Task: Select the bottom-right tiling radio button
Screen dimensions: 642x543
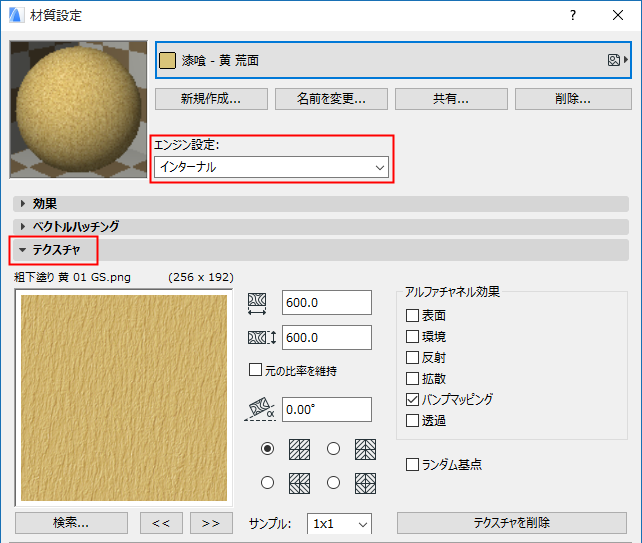Action: (x=333, y=483)
